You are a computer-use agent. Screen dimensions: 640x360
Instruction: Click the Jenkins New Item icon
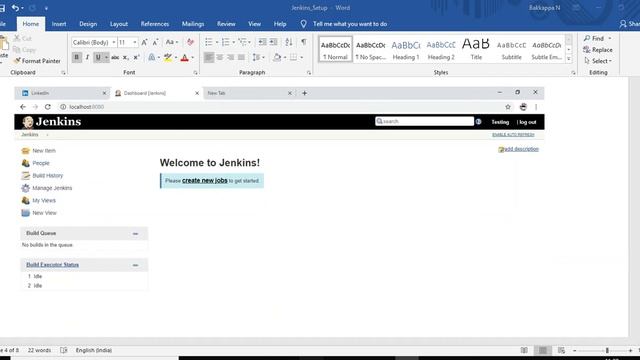click(25, 151)
